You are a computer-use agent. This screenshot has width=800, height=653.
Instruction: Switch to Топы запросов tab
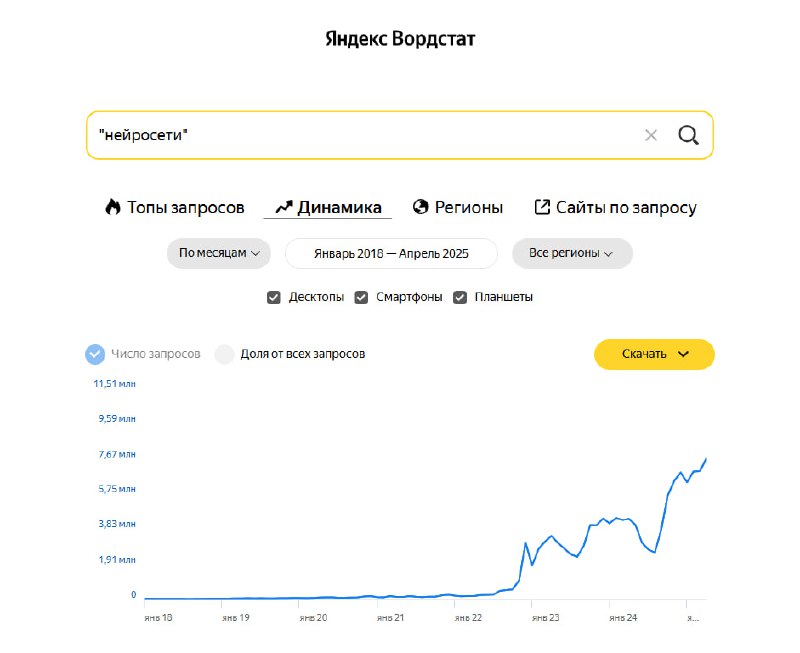coord(175,207)
